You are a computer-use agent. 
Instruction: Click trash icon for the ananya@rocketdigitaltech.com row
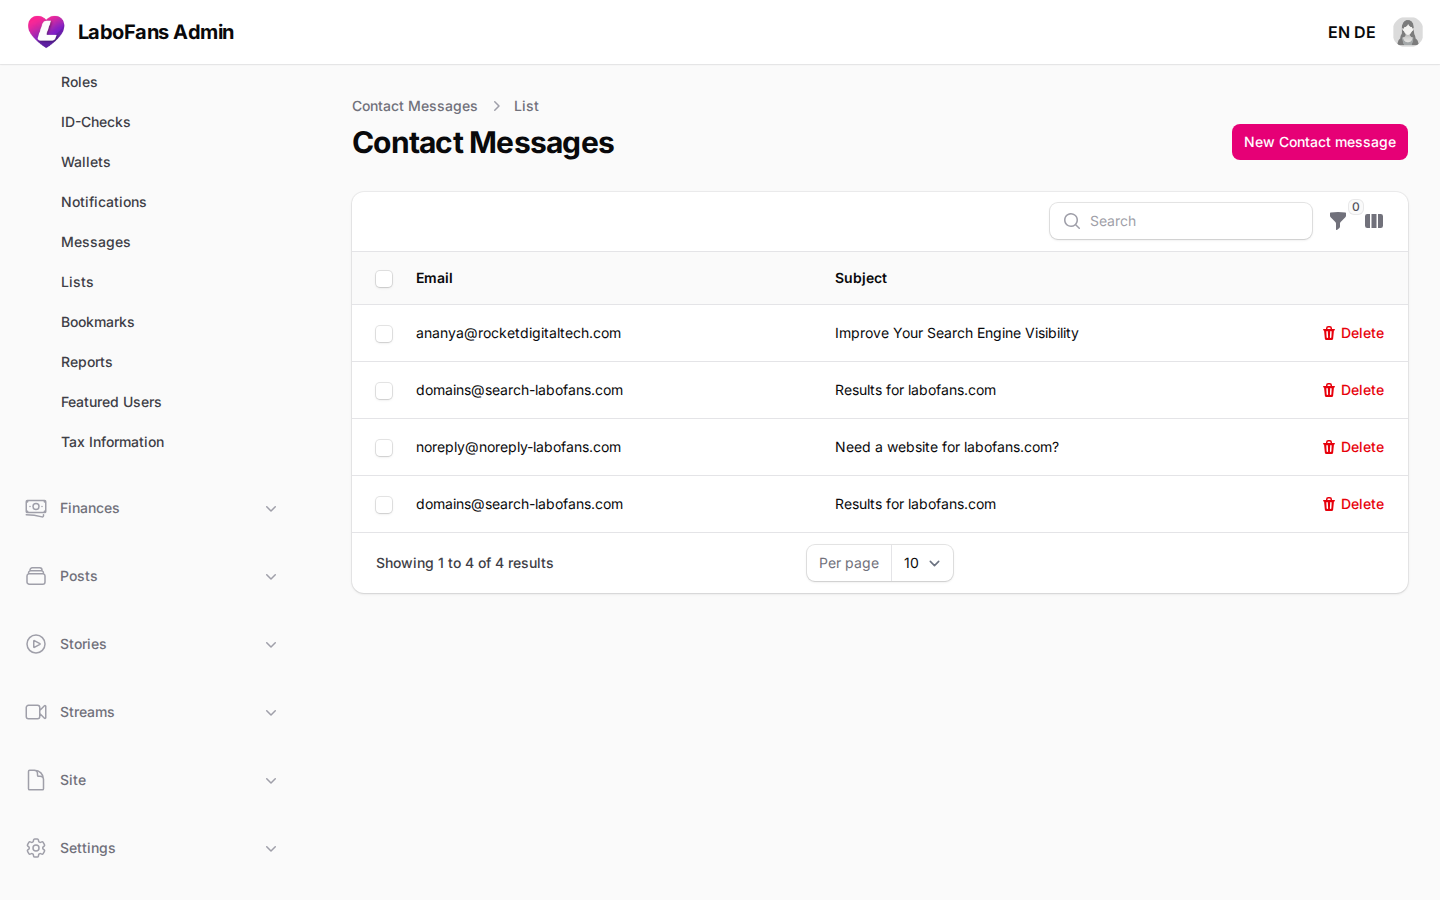tap(1329, 333)
